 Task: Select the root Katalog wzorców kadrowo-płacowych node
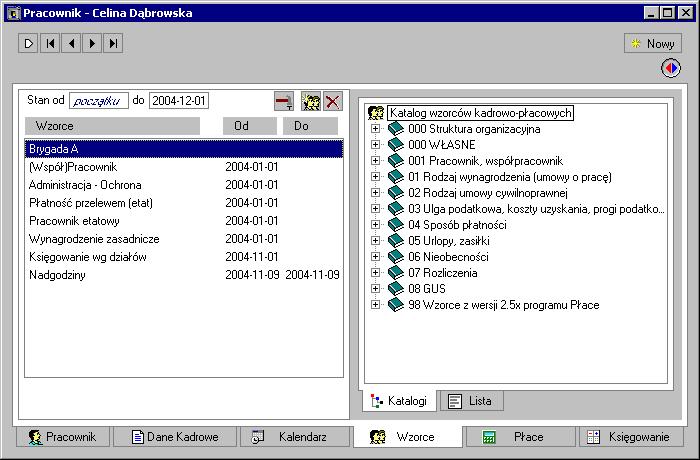pyautogui.click(x=480, y=113)
